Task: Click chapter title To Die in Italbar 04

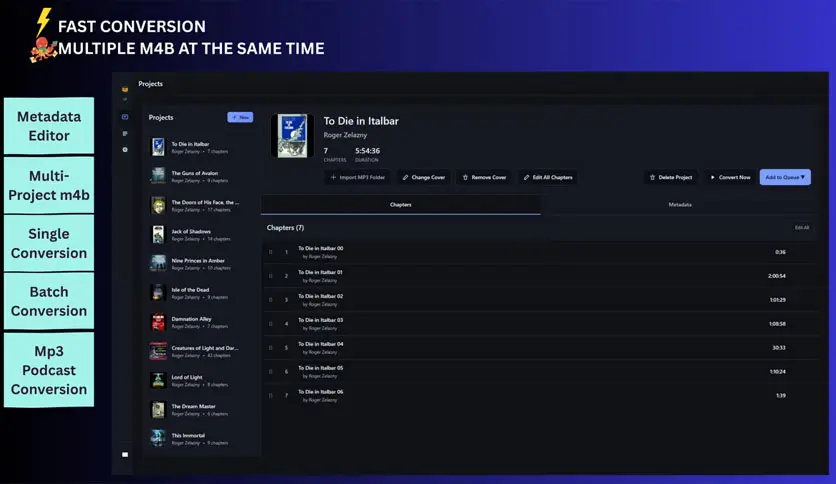Action: coord(320,344)
